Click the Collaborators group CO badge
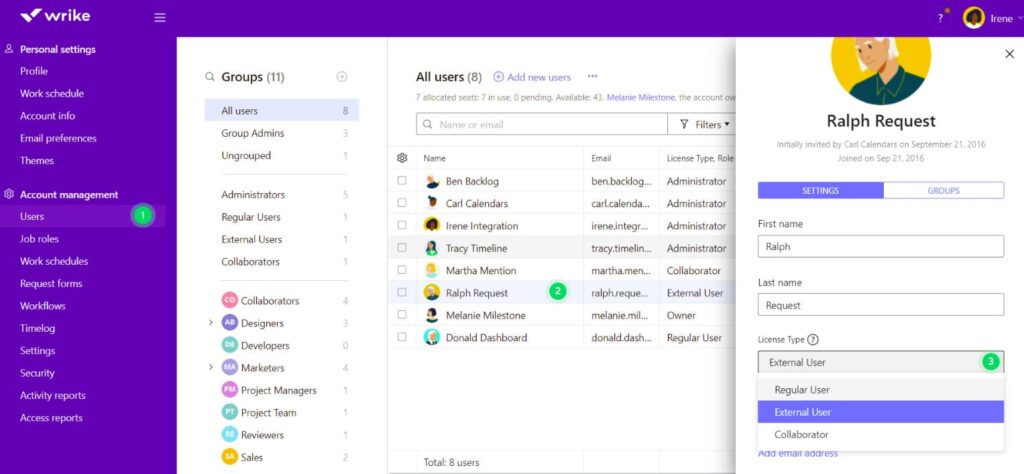This screenshot has width=1024, height=474. [230, 300]
